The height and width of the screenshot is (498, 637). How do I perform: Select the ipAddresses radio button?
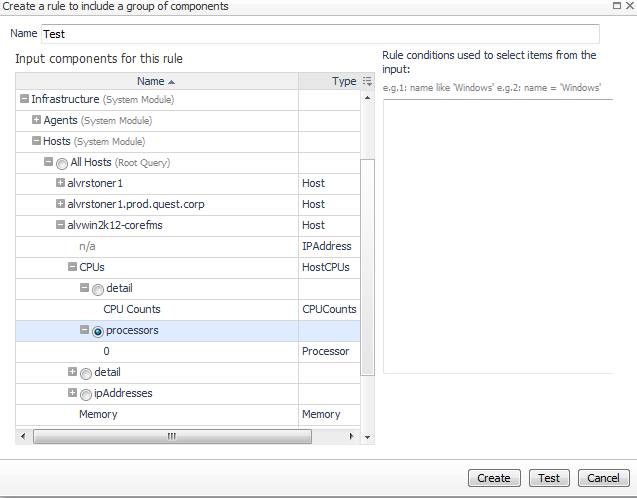tap(86, 394)
